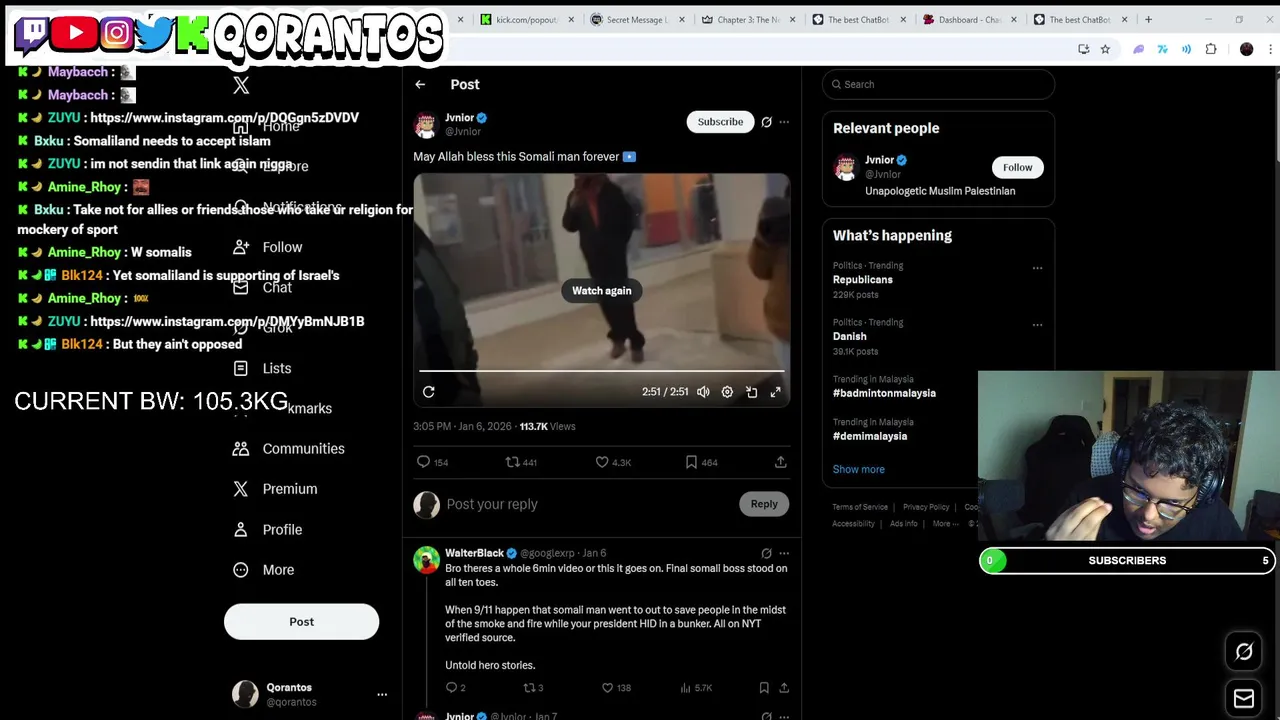
Task: Share Jvnior's post via share icon
Action: coord(780,462)
